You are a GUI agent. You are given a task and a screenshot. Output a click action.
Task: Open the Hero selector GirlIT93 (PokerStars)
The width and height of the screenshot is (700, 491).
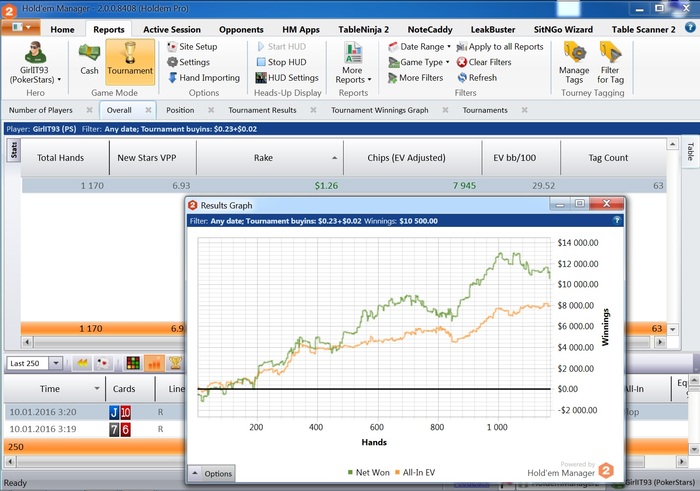click(35, 63)
